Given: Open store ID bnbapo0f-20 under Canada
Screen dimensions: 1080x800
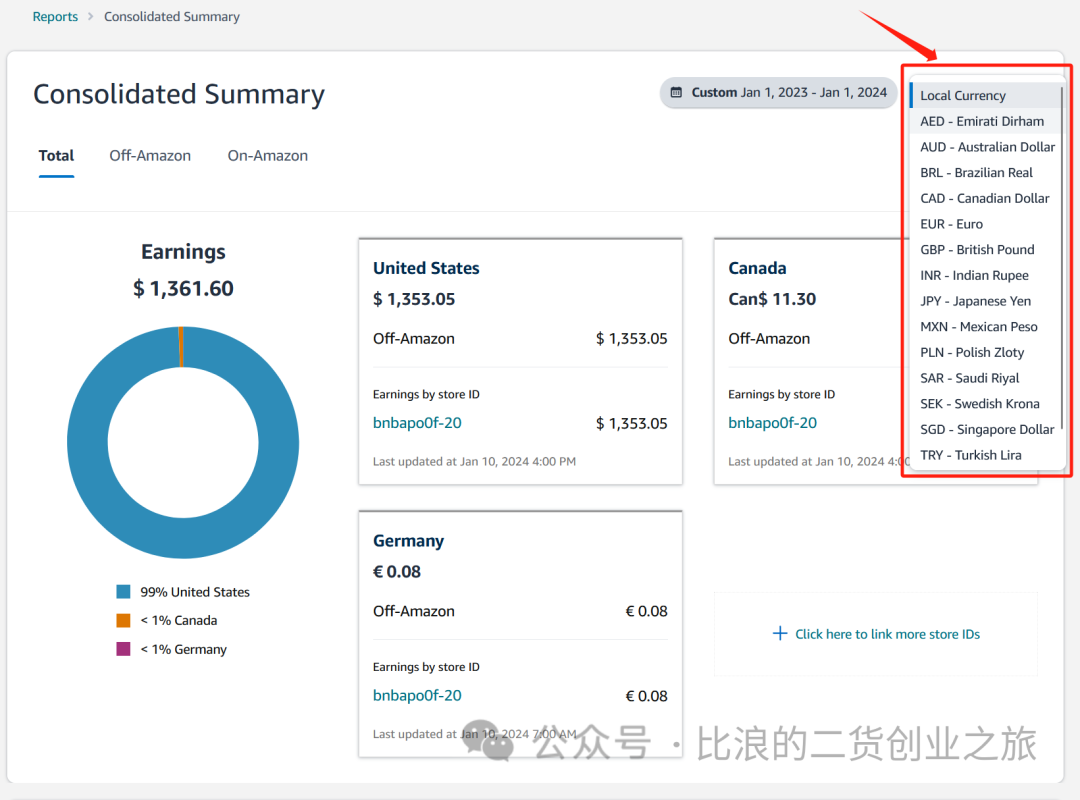Looking at the screenshot, I should click(772, 423).
